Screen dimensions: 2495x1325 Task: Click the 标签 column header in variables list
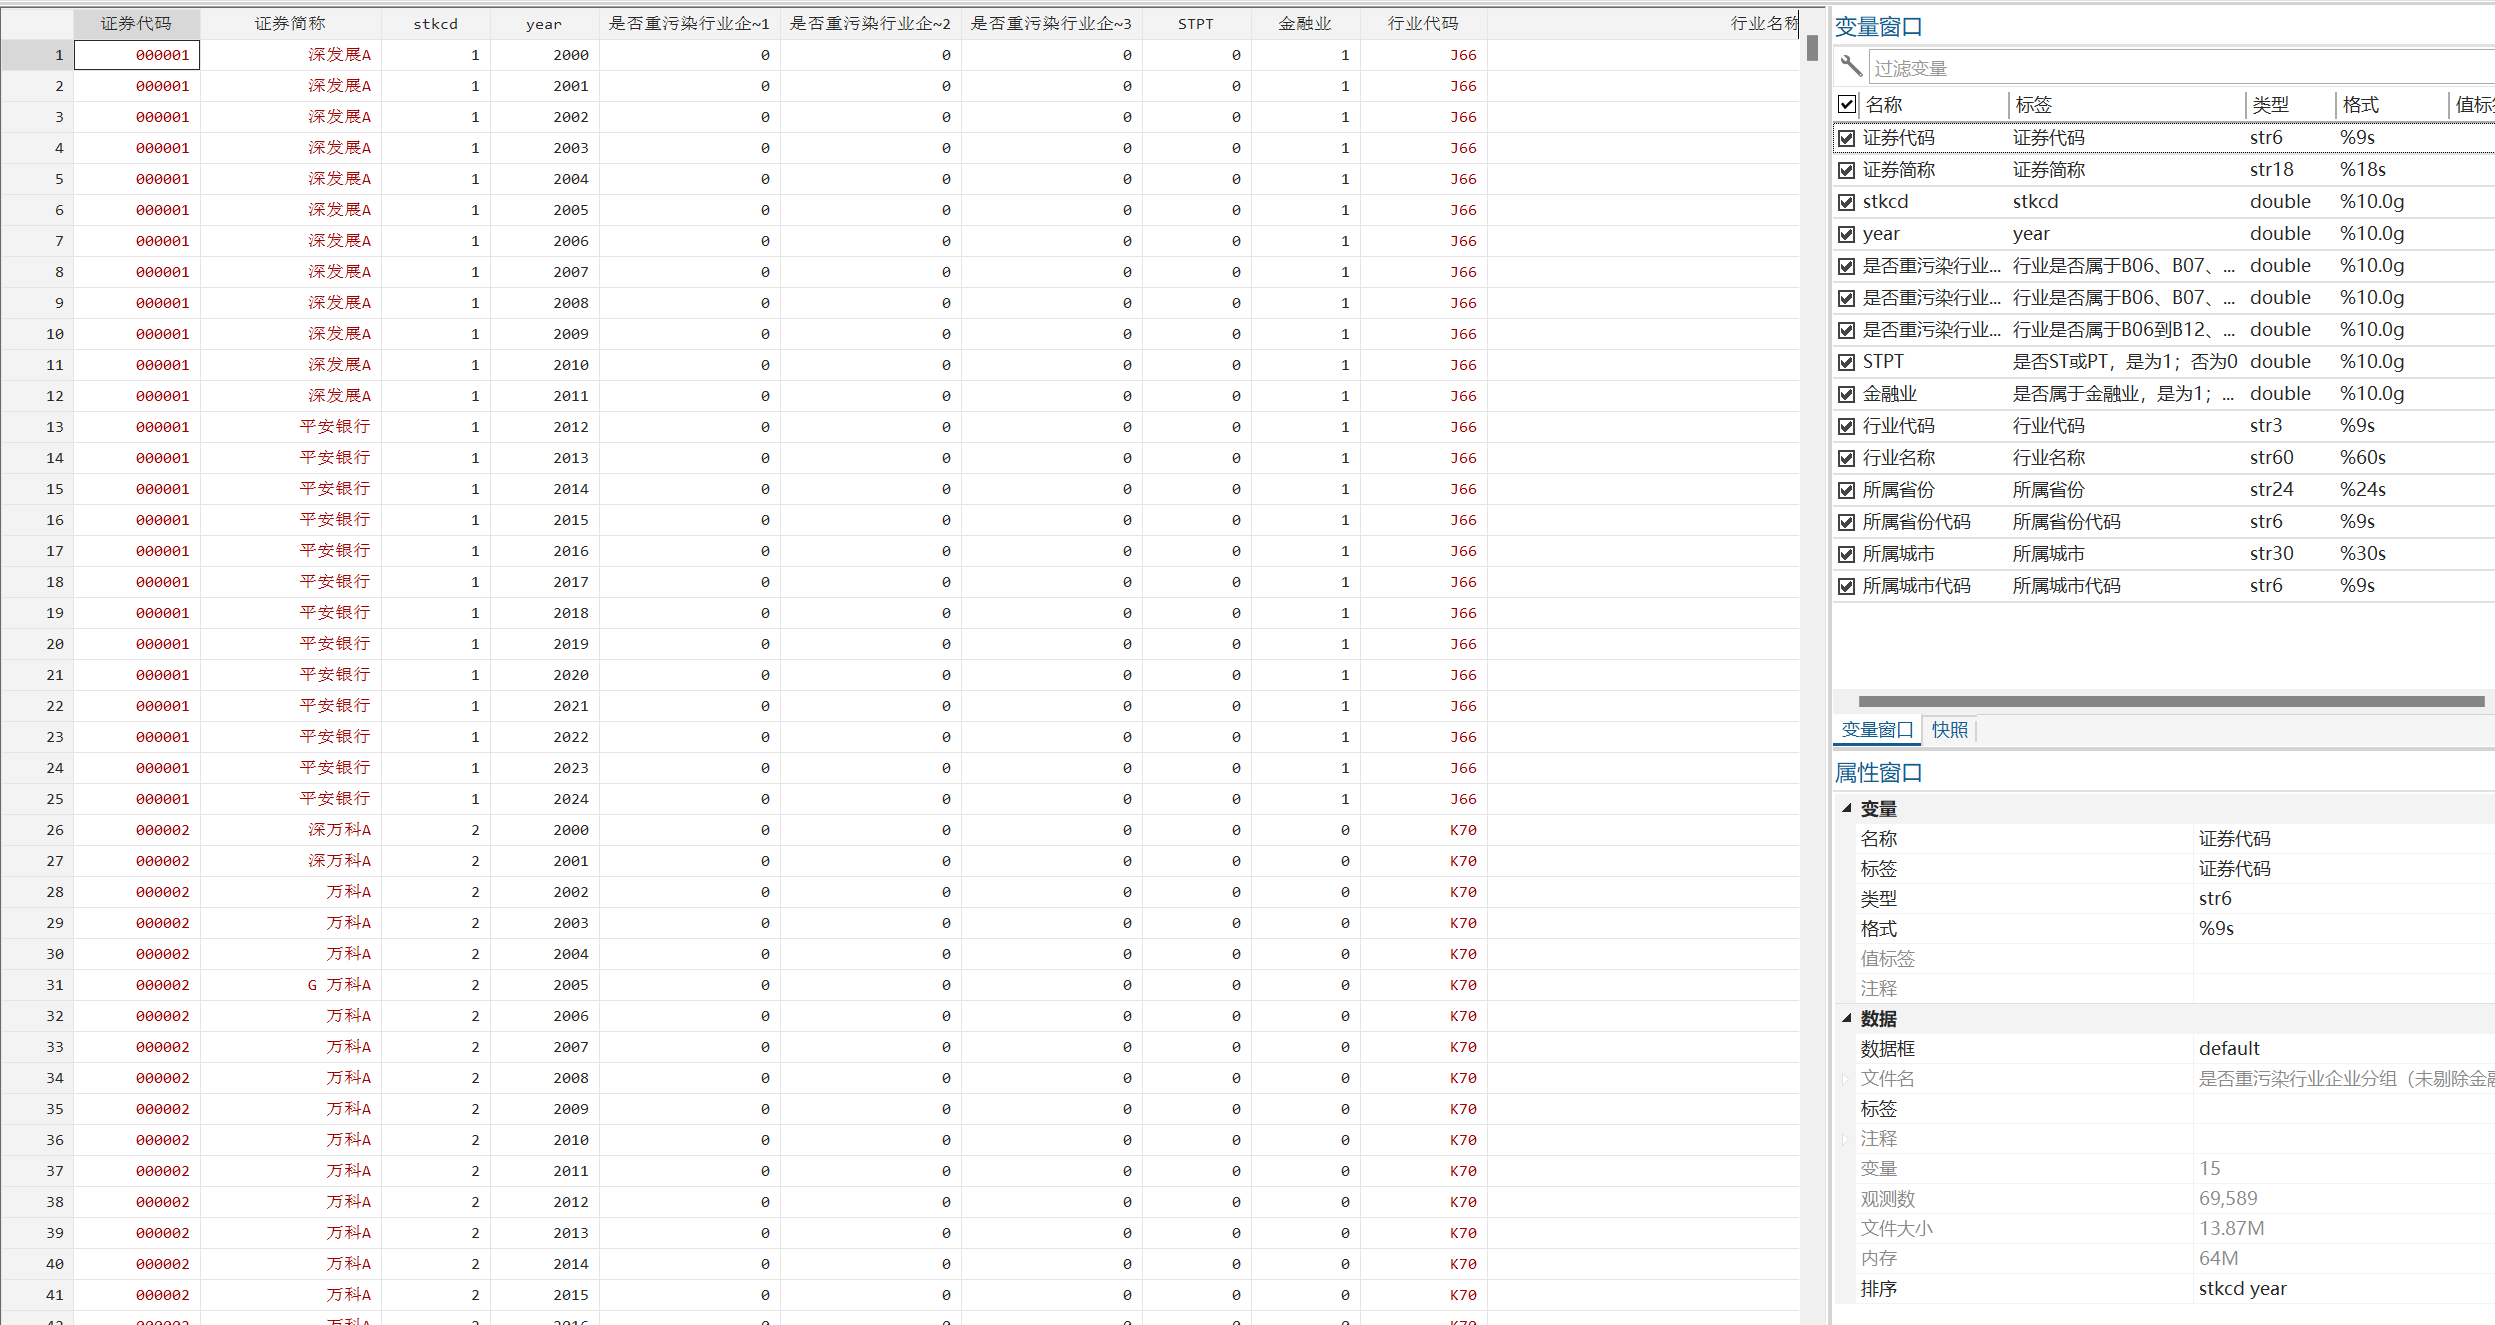tap(2034, 104)
